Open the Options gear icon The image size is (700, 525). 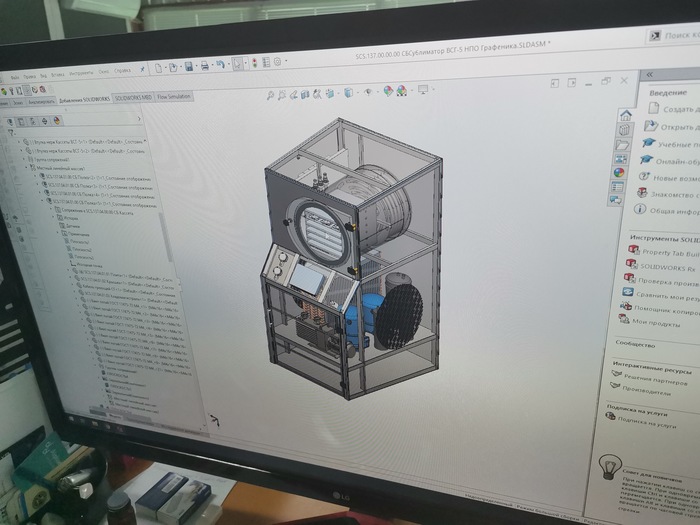coord(278,62)
